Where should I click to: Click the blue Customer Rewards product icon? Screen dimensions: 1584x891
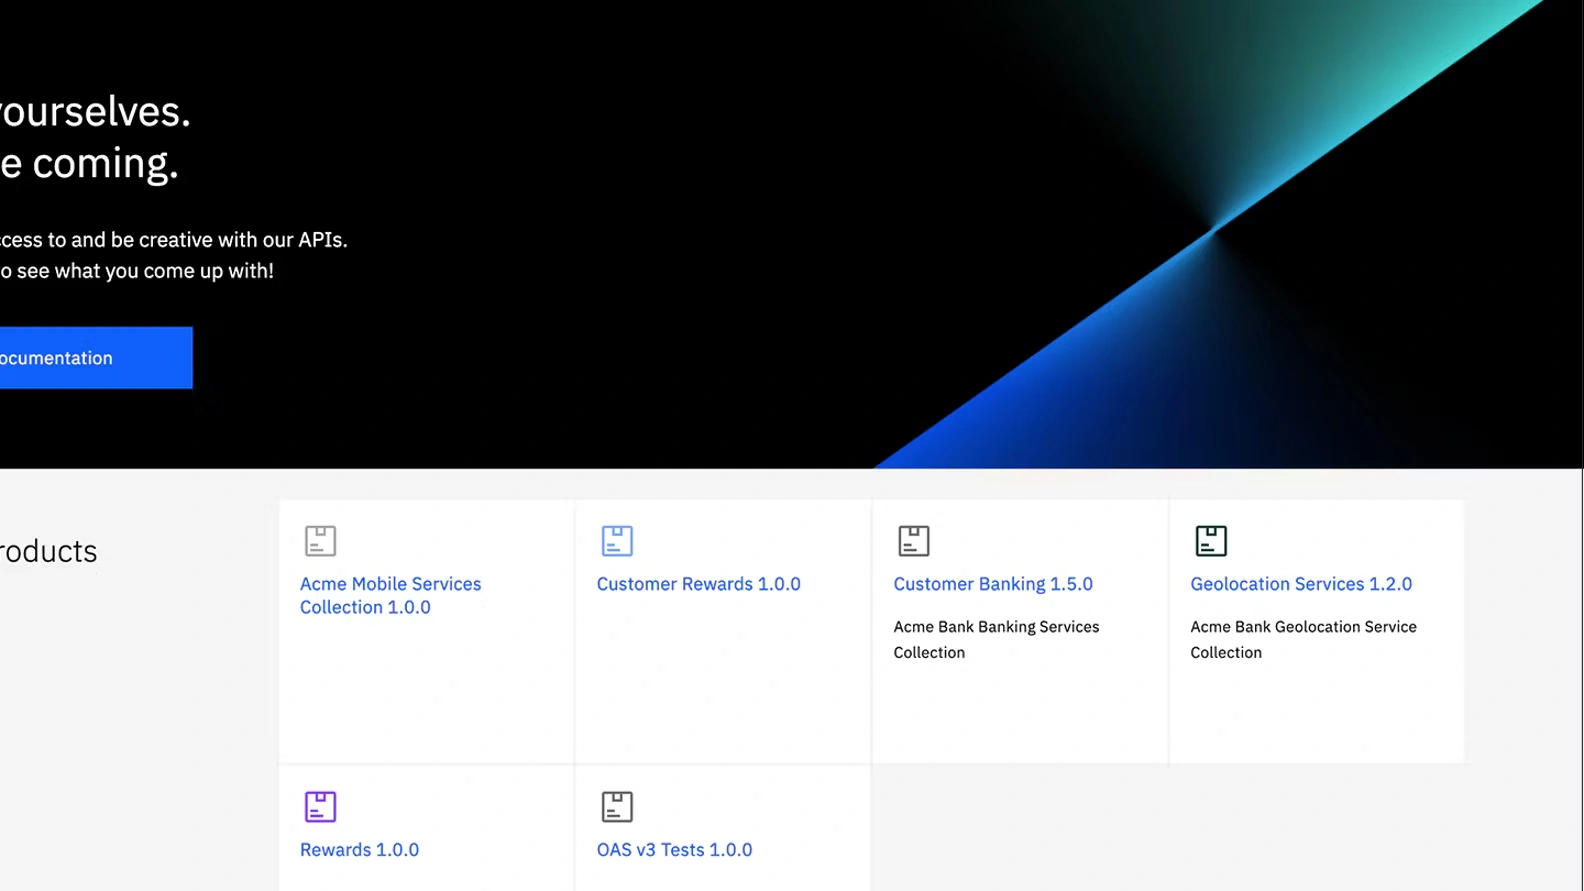pos(617,541)
